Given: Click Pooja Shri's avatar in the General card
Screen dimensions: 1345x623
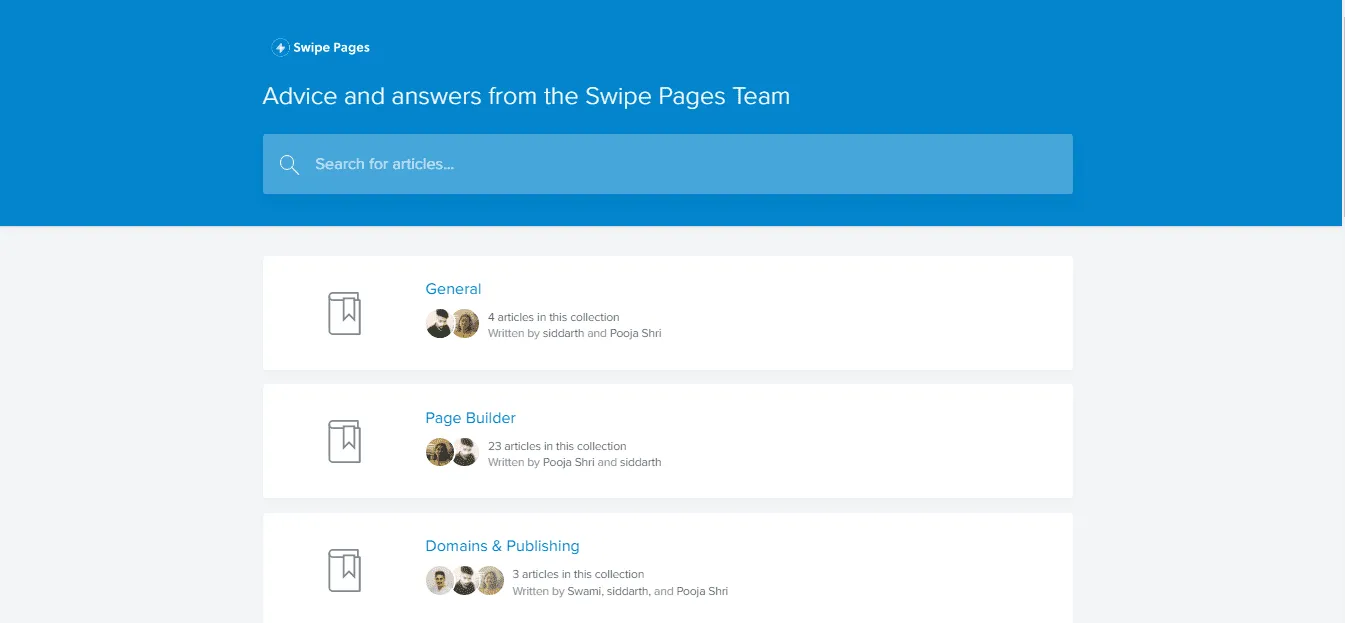Looking at the screenshot, I should (x=464, y=323).
